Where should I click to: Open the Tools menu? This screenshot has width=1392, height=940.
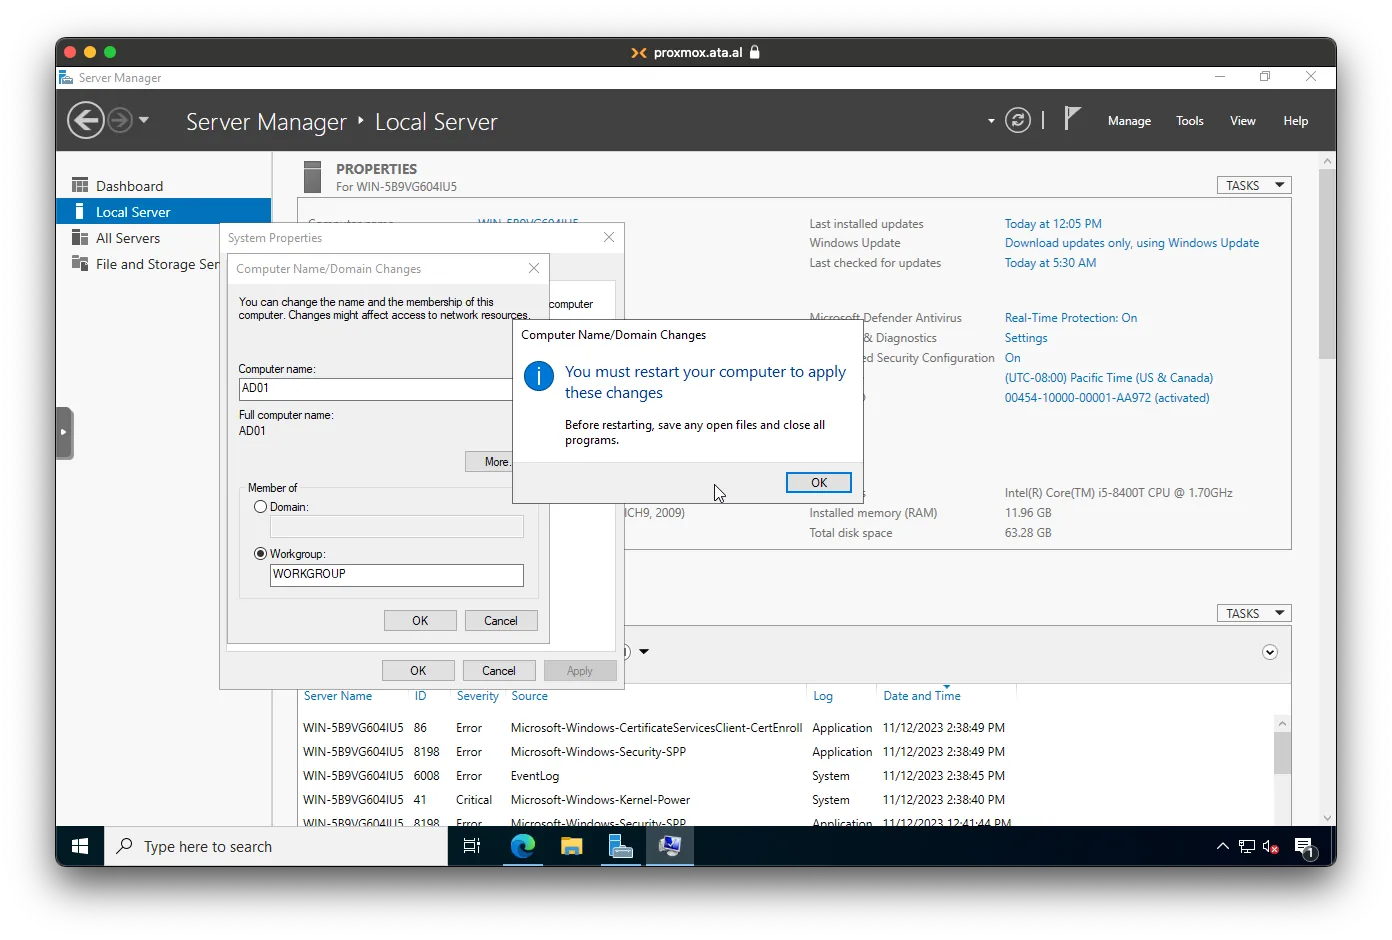1189,121
